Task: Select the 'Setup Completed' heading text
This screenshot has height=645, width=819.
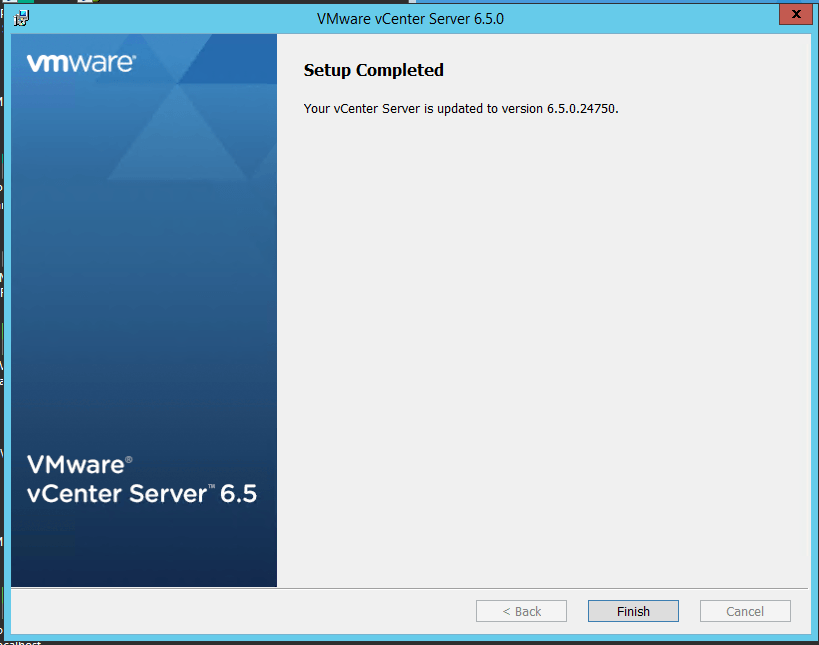Action: pos(373,70)
